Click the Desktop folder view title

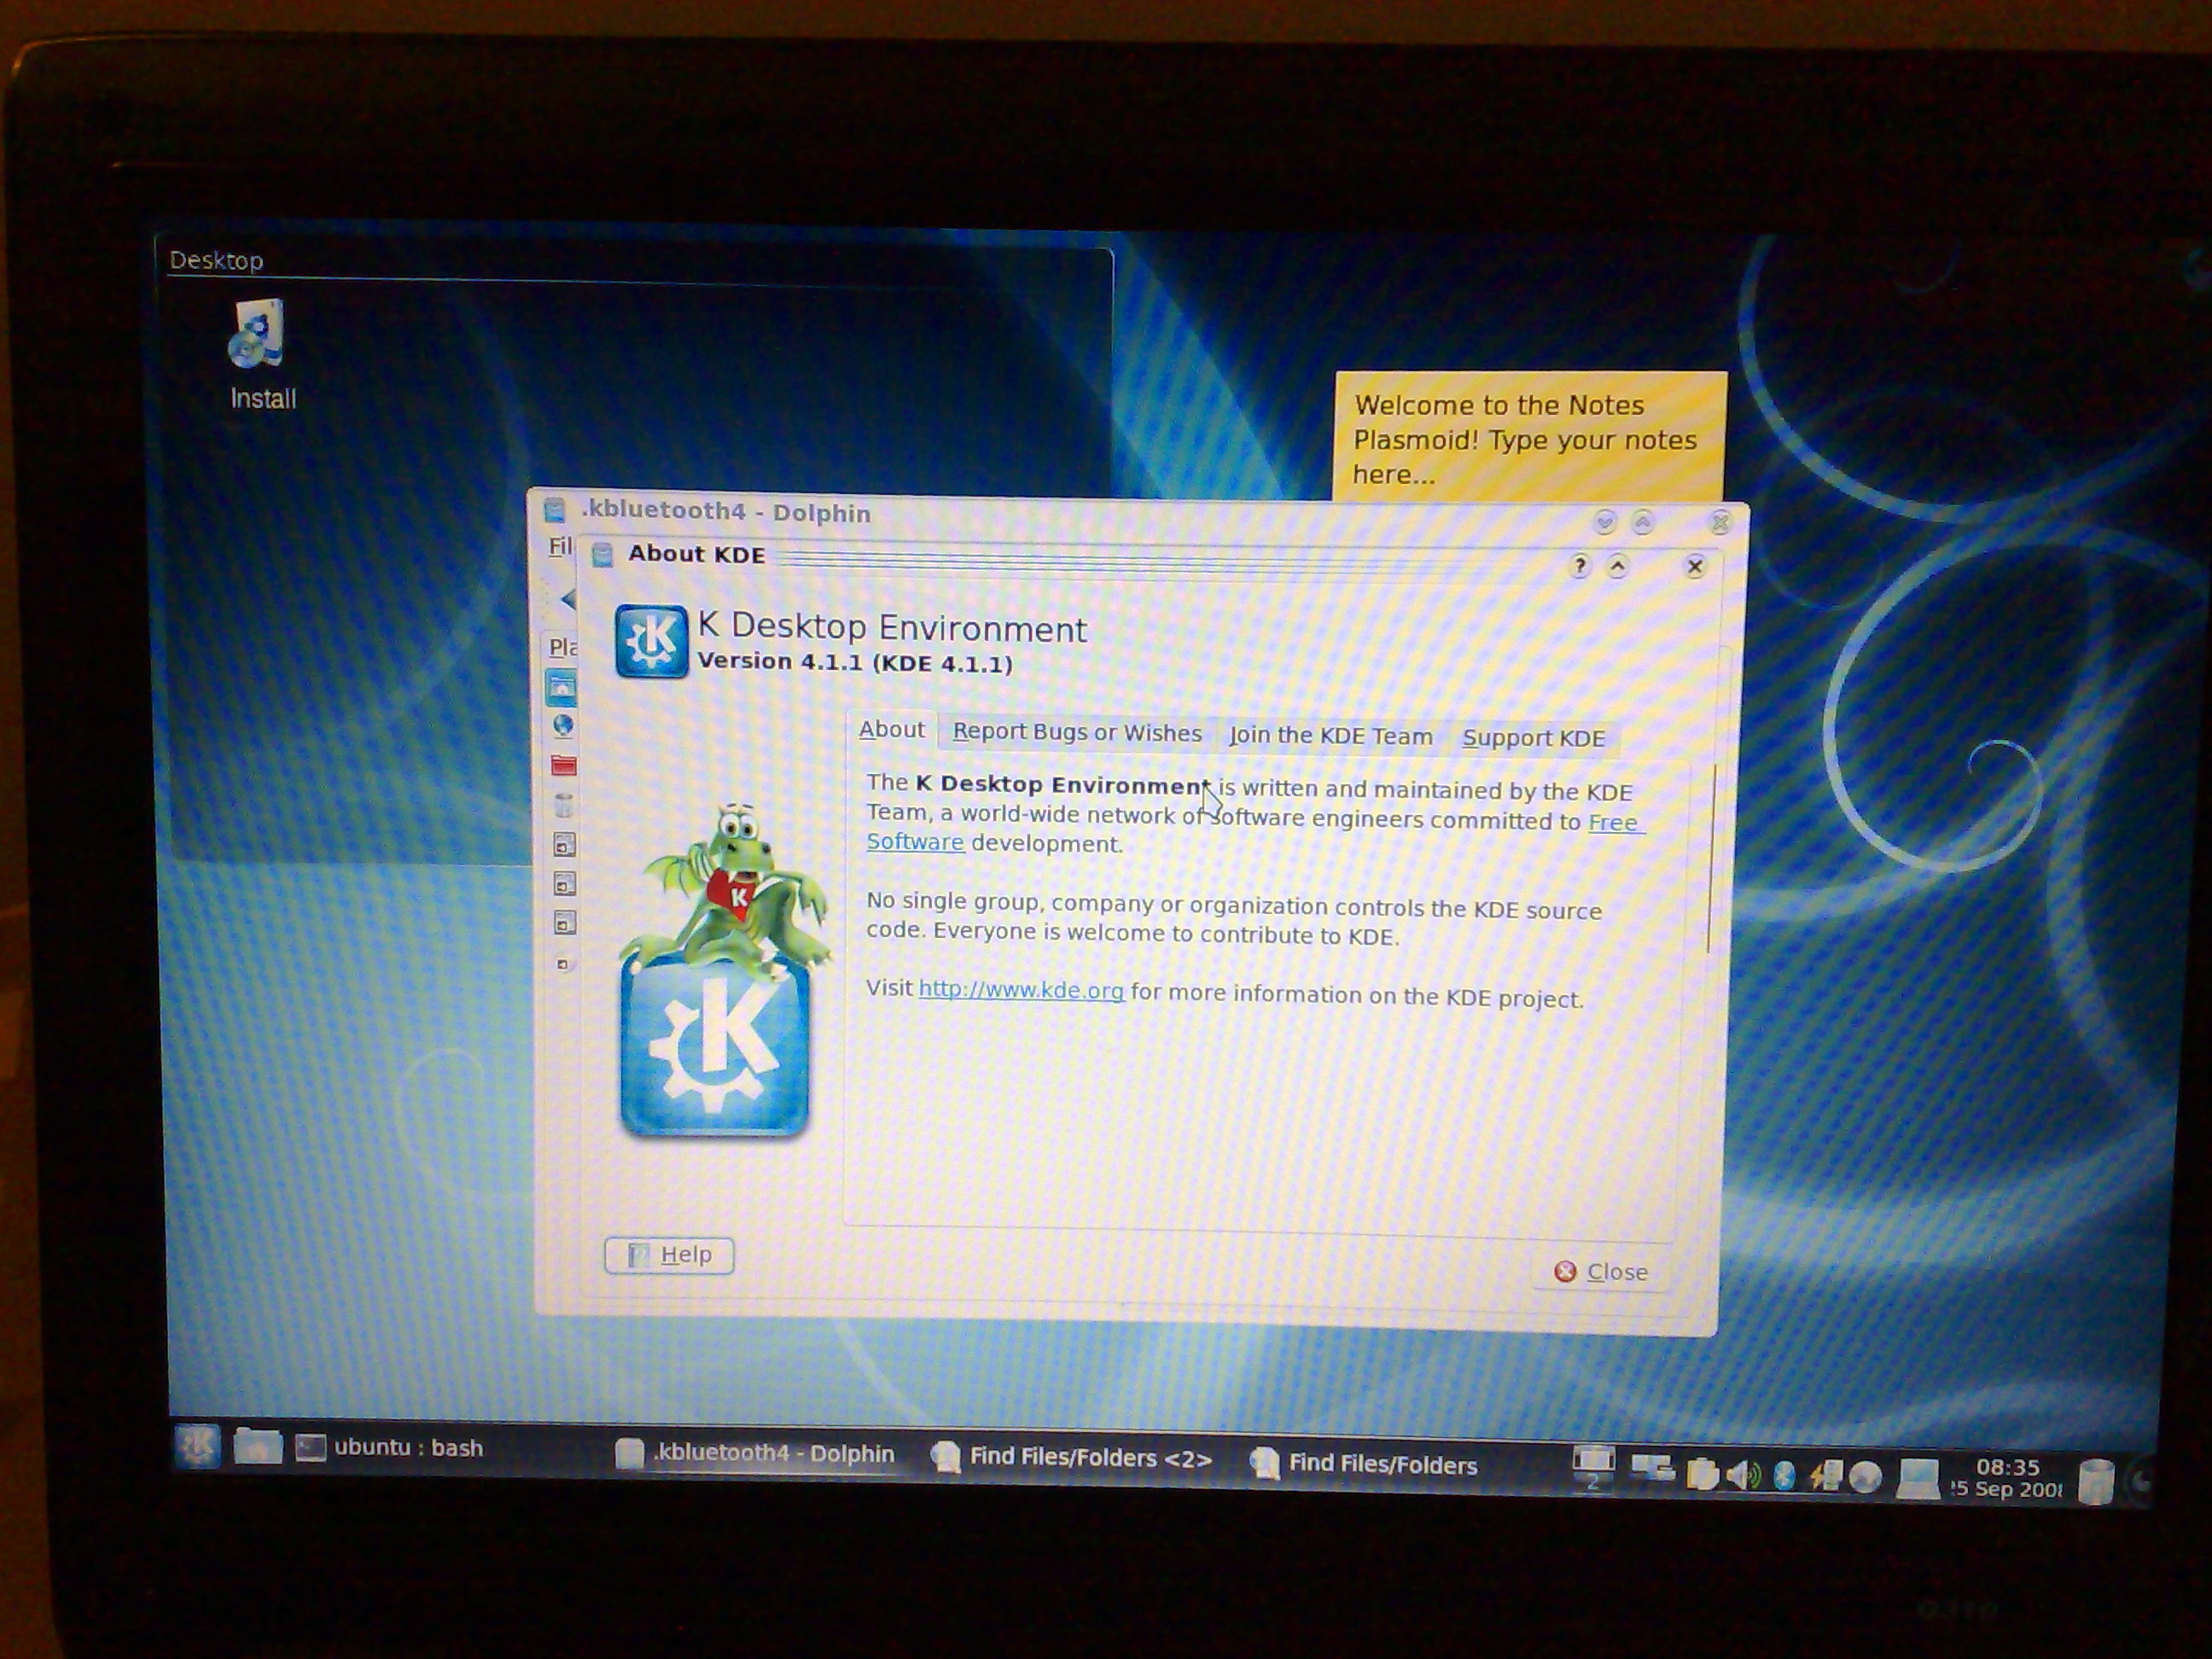pyautogui.click(x=216, y=260)
